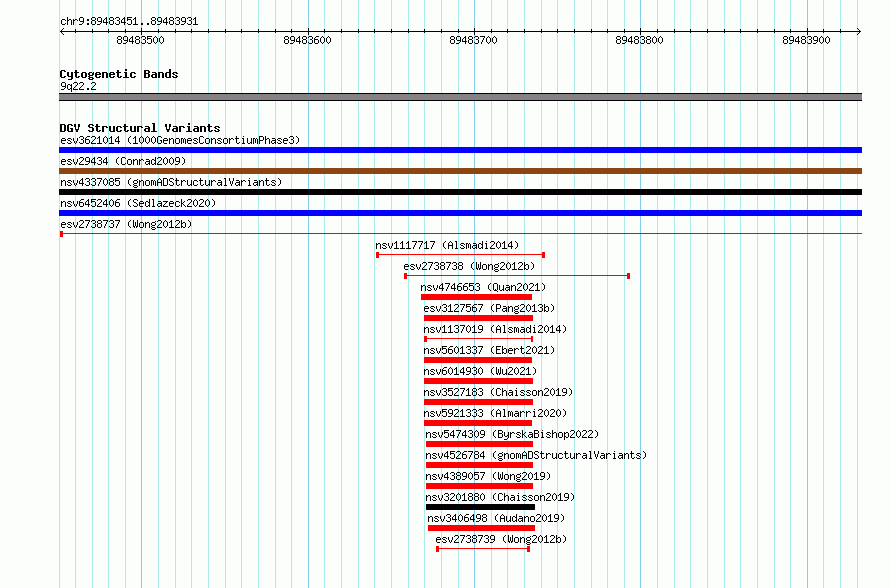This screenshot has height=588, width=890.
Task: Open the nsv6452406 (Sedlazeck2020) label
Action: click(138, 203)
